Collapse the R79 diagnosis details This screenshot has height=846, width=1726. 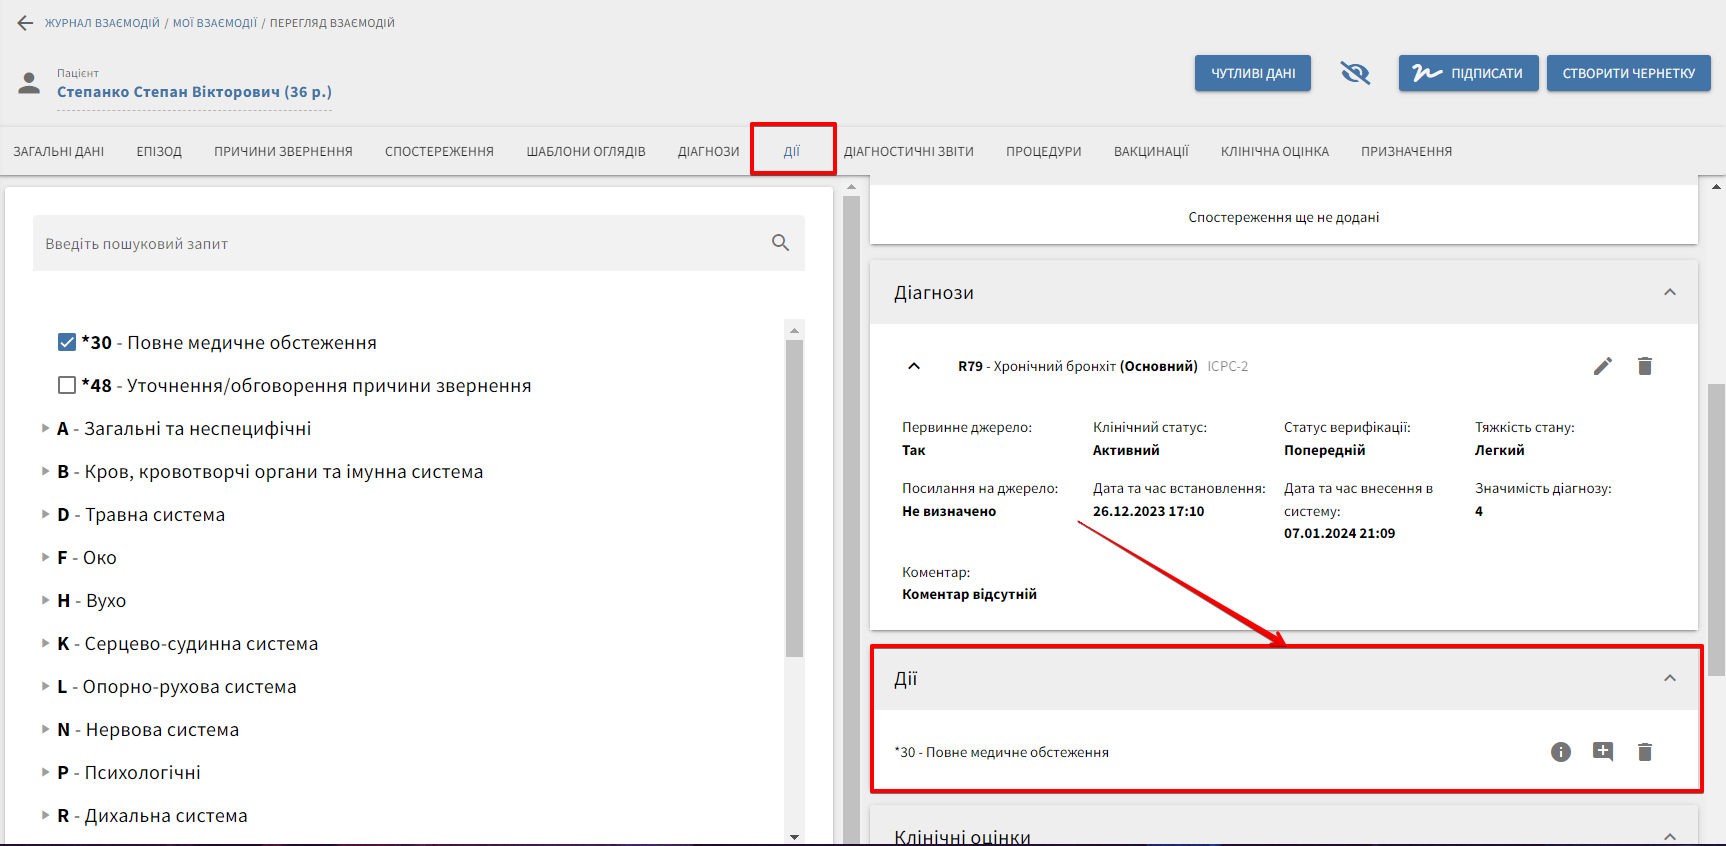(913, 366)
